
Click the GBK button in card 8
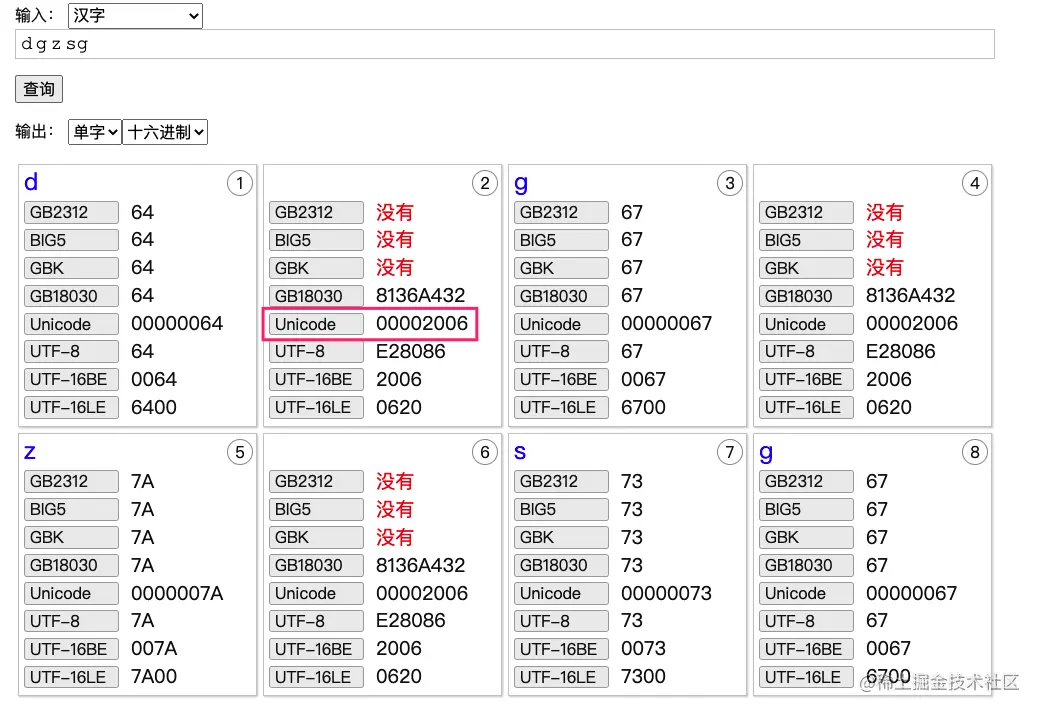coord(806,537)
